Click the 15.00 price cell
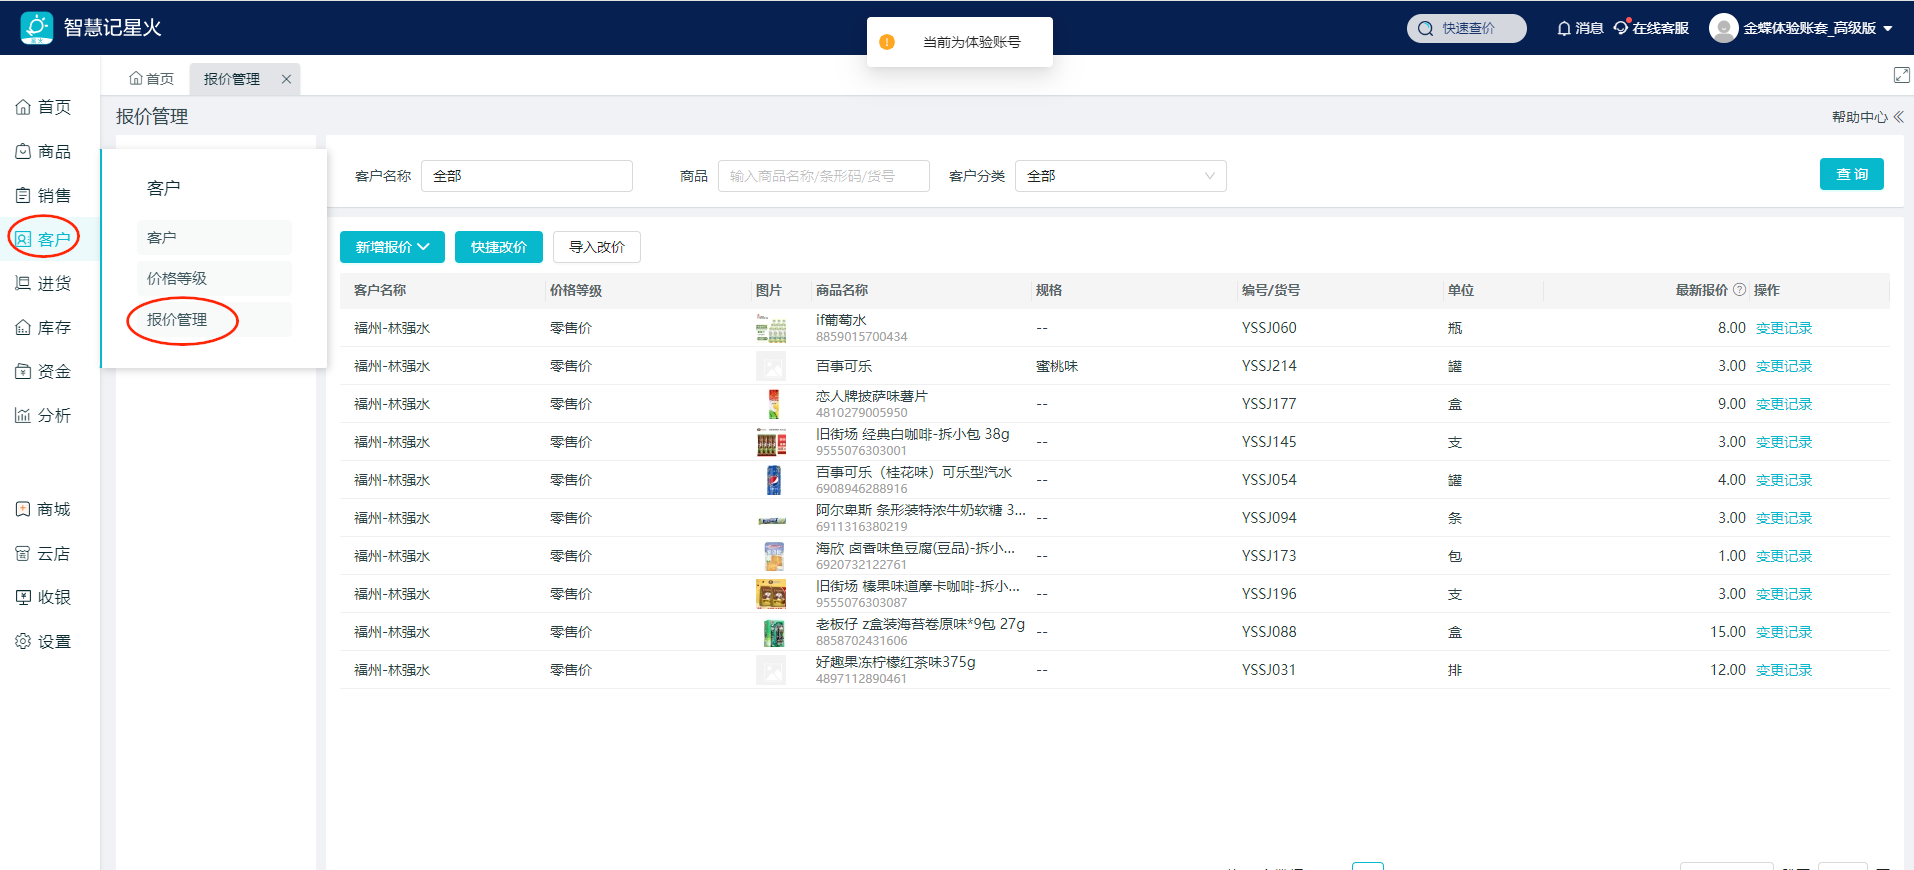Viewport: 1914px width, 870px height. [x=1728, y=632]
